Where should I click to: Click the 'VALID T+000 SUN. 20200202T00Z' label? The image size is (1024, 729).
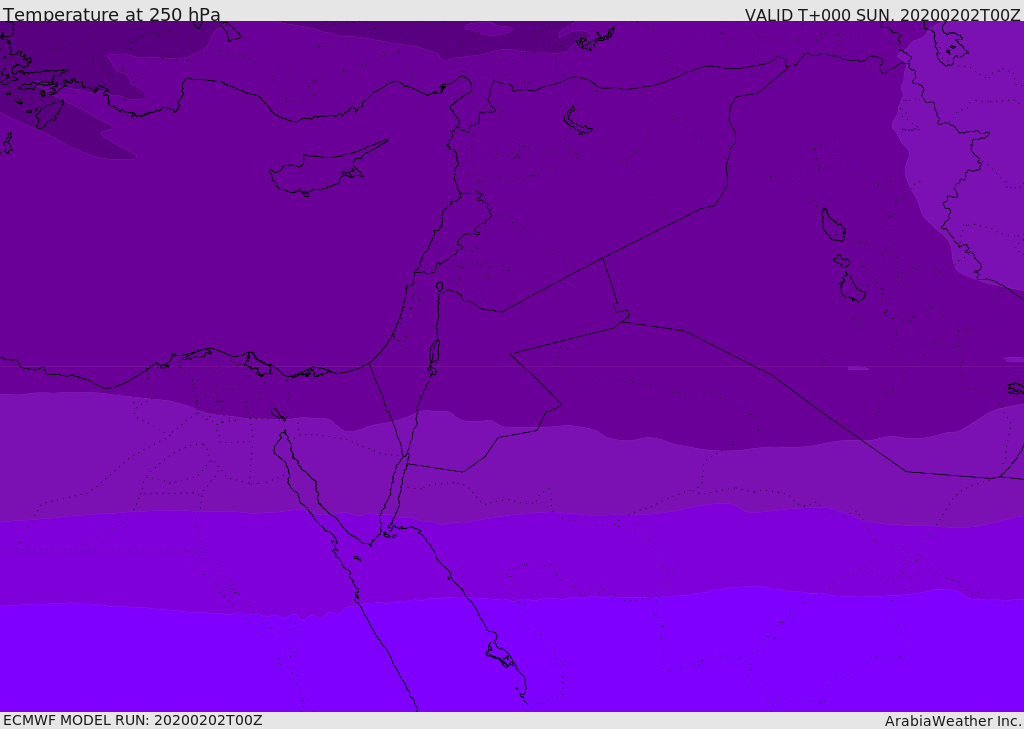click(x=882, y=14)
